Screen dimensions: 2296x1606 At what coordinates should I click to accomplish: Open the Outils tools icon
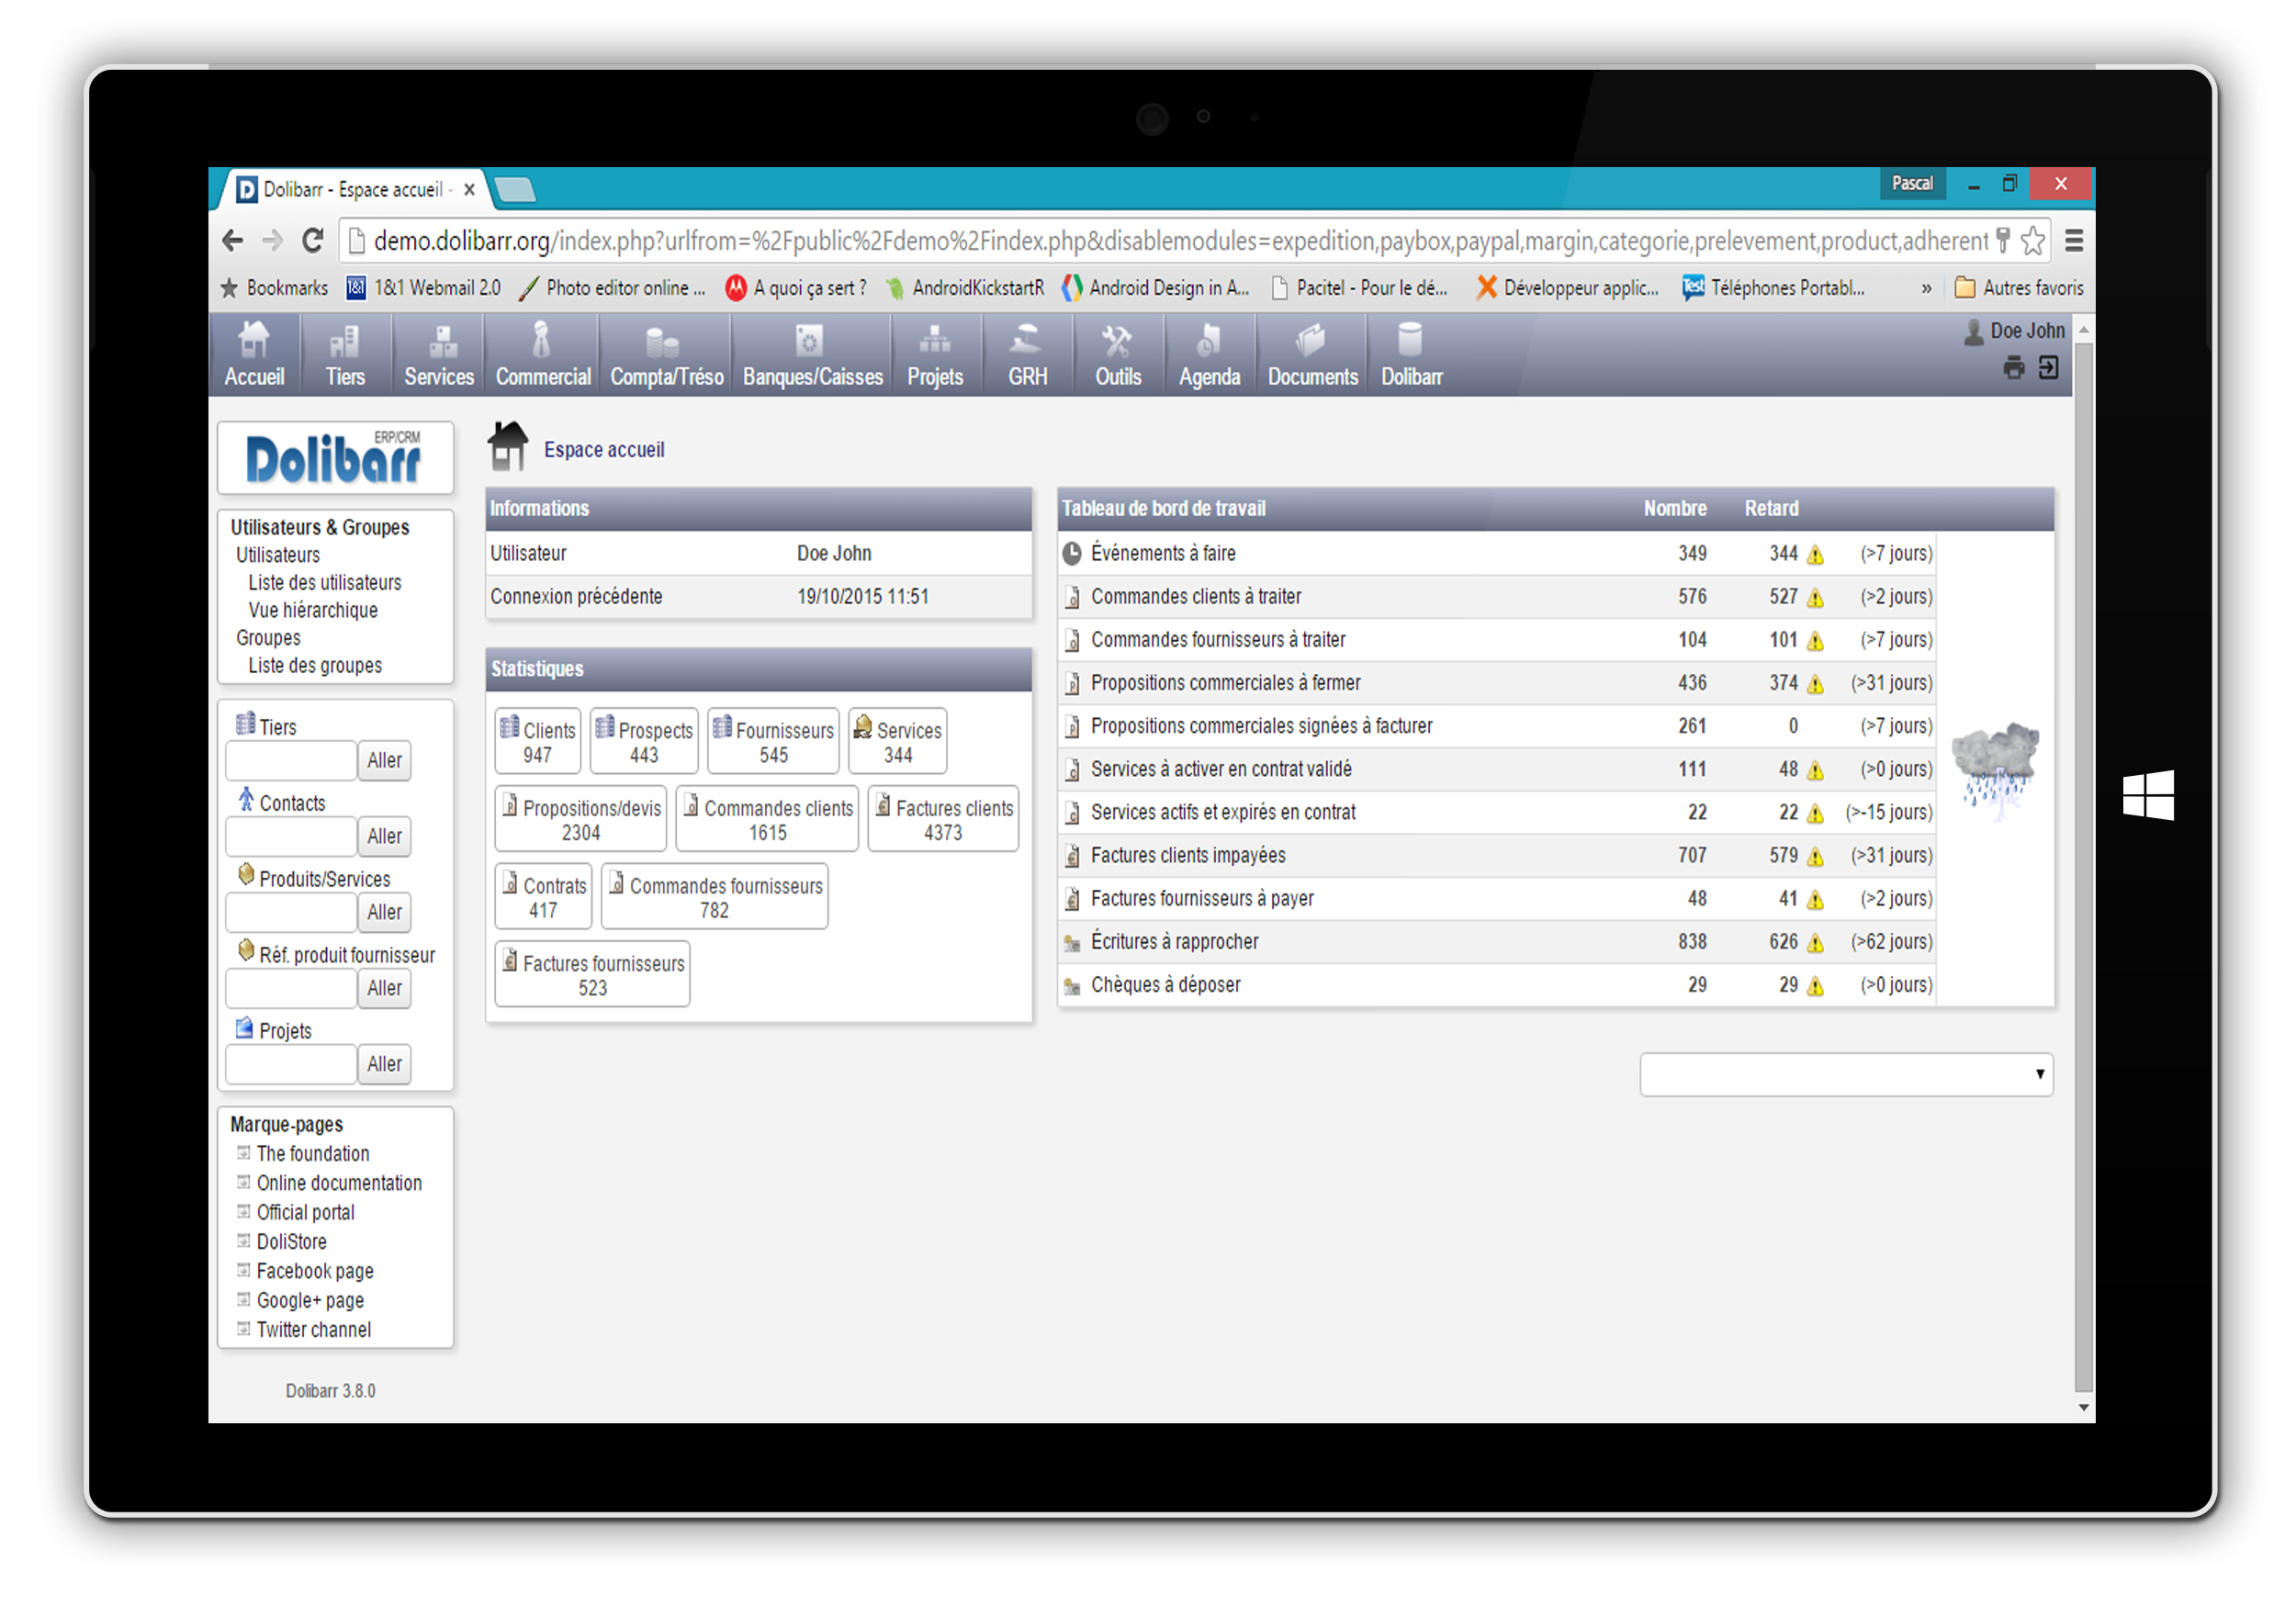[1117, 342]
